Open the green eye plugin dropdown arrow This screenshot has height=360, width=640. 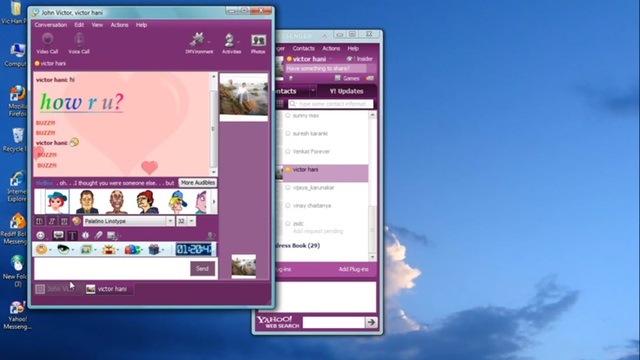[x=72, y=250]
